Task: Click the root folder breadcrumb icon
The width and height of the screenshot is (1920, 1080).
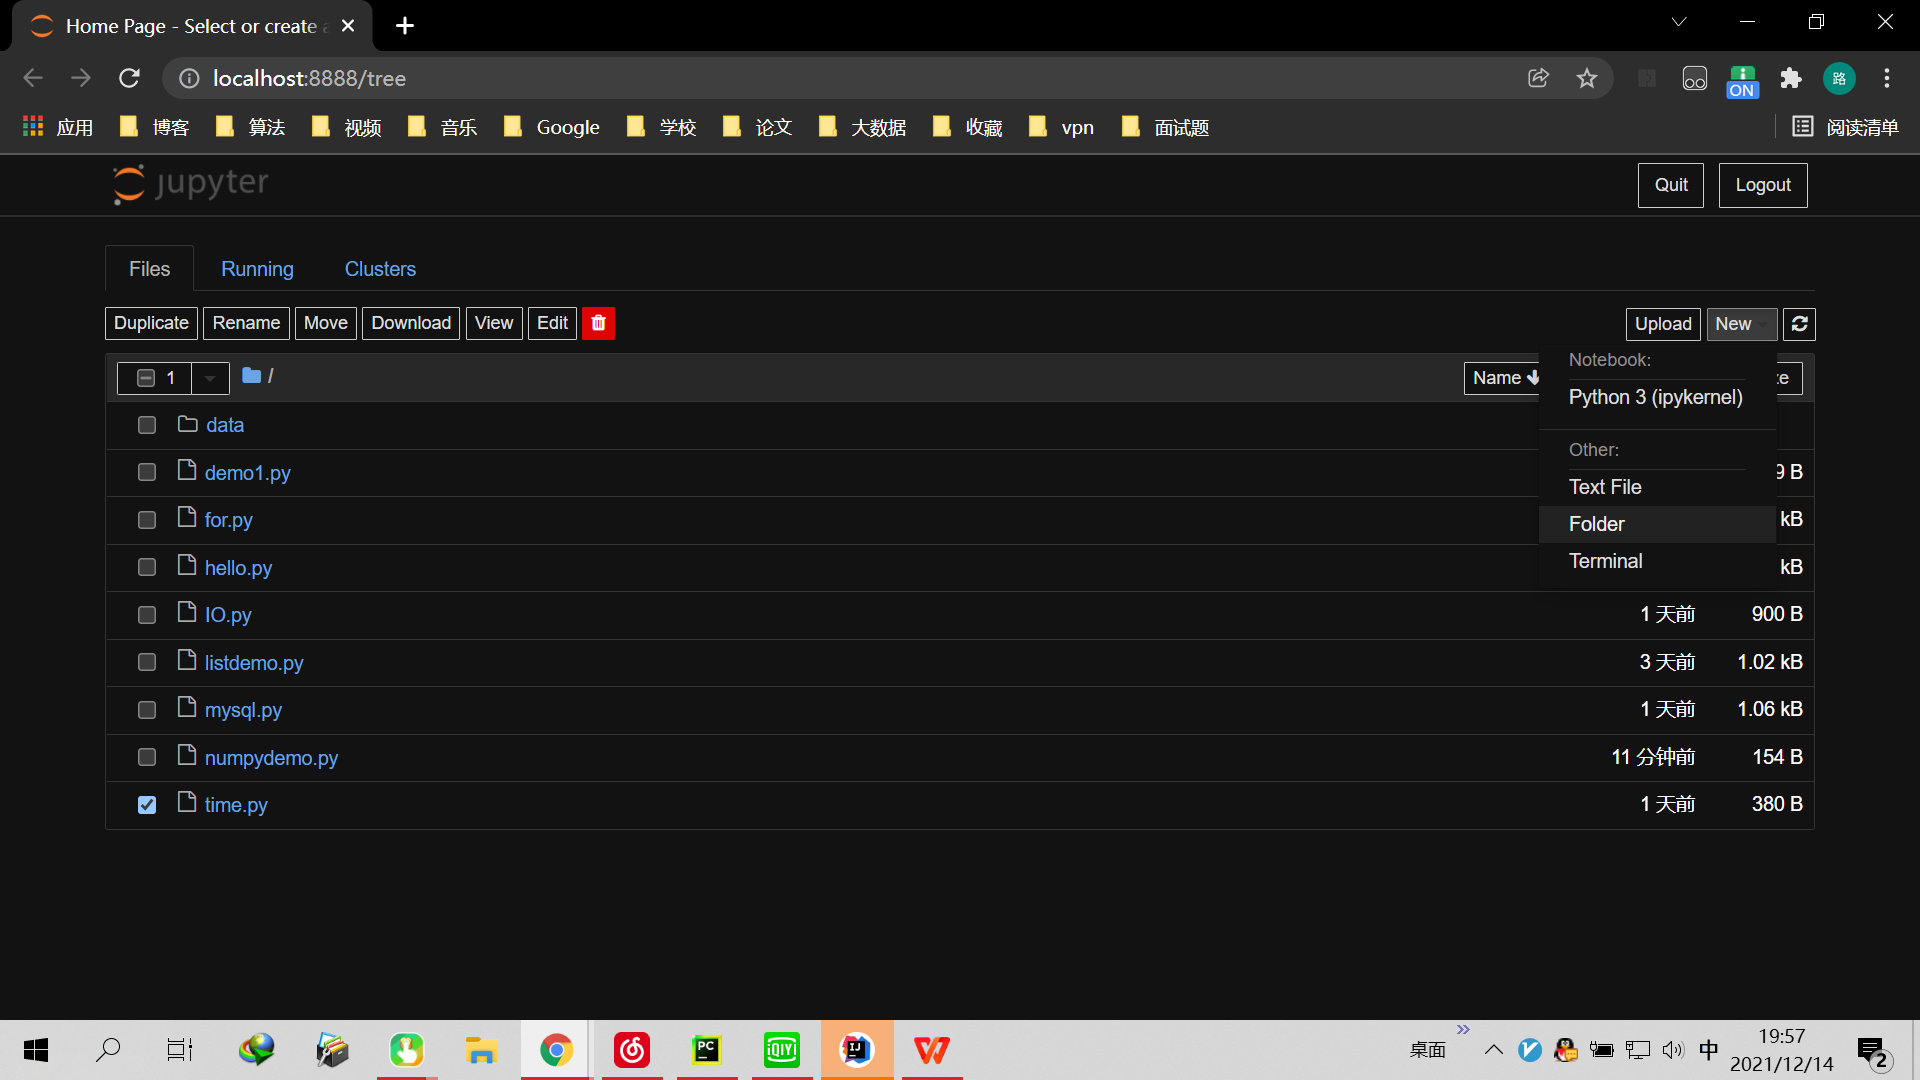Action: [251, 376]
